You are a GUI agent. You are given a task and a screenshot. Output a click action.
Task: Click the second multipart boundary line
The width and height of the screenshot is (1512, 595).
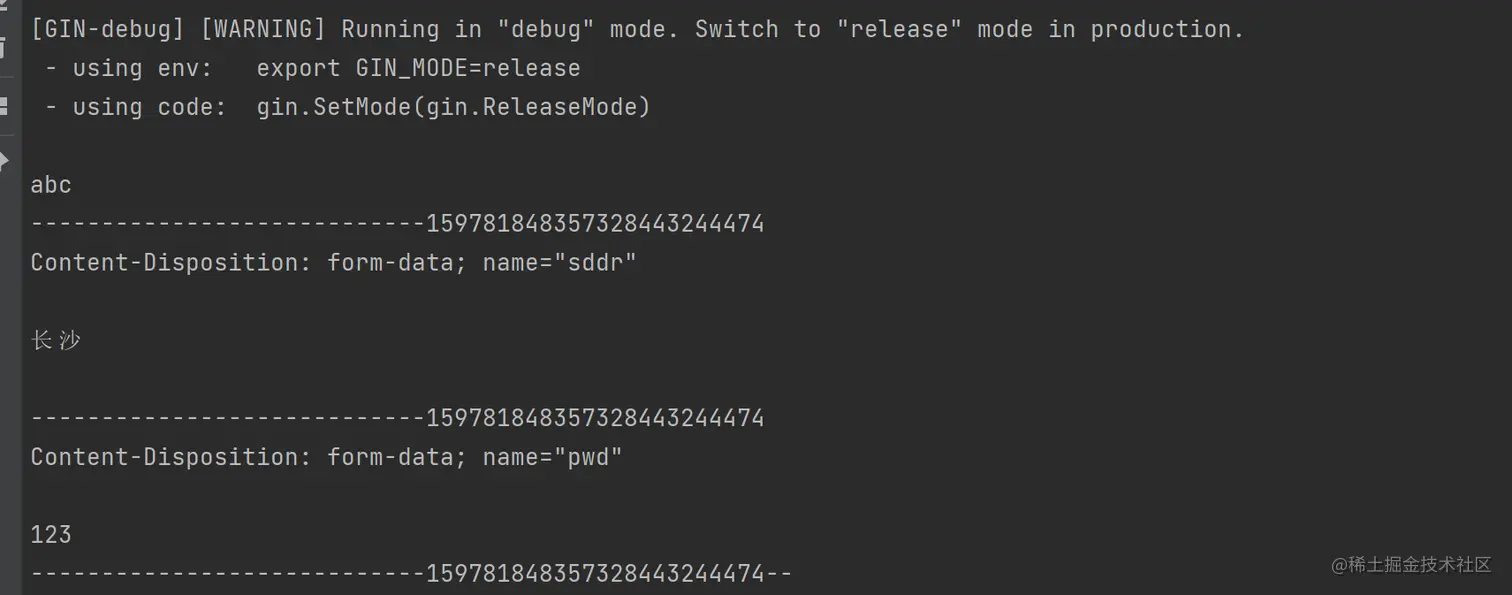(397, 418)
